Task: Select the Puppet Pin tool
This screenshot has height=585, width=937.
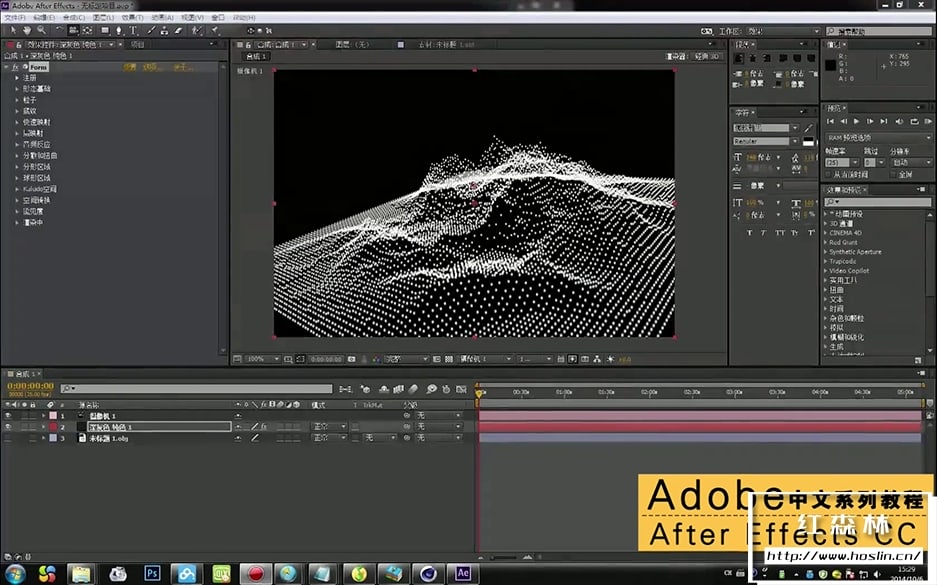Action: [214, 30]
